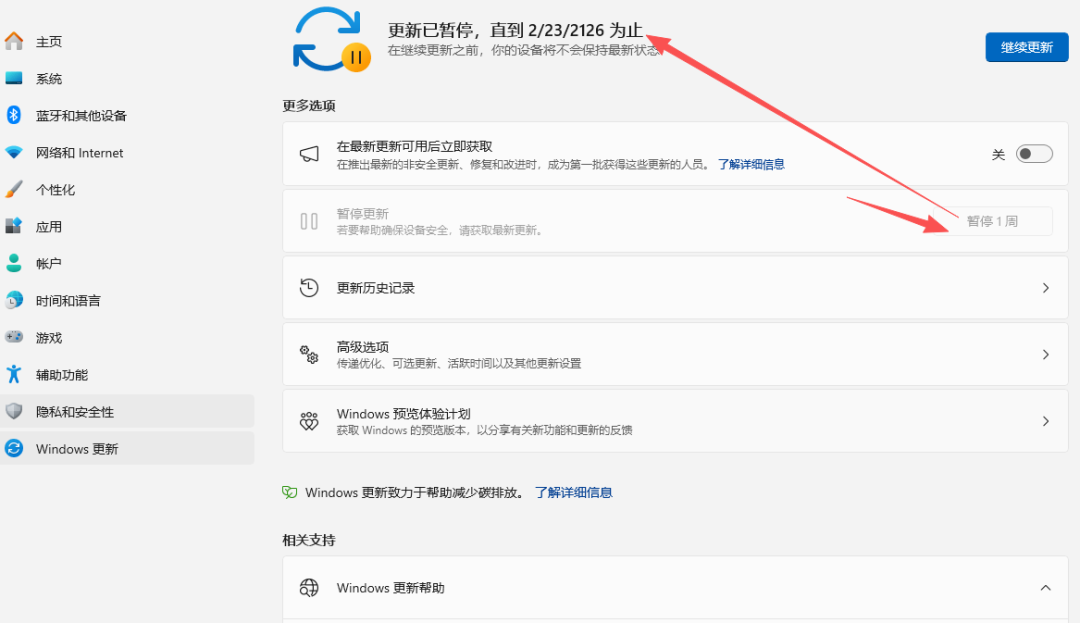Viewport: 1080px width, 623px height.
Task: Open the 暂停 1 周 dropdown
Action: pyautogui.click(x=993, y=221)
